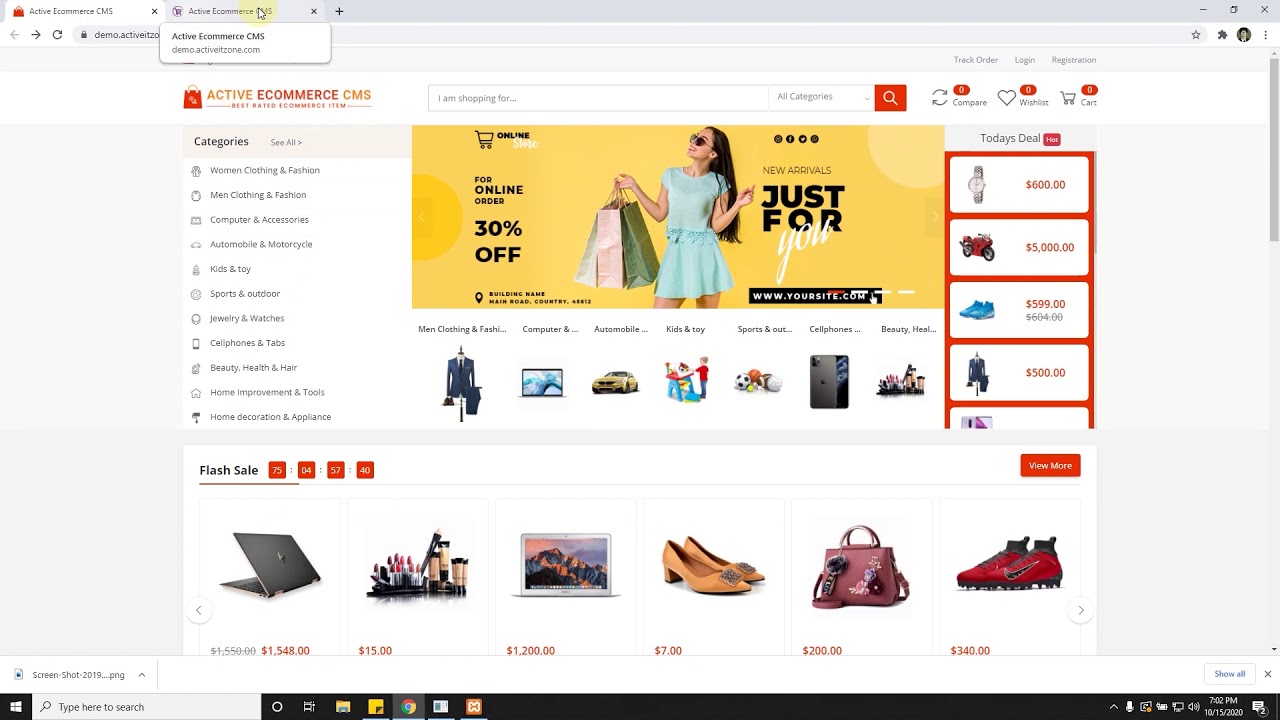This screenshot has width=1280, height=720.
Task: Click Cellphones & Tabs category icon
Action: tap(196, 343)
